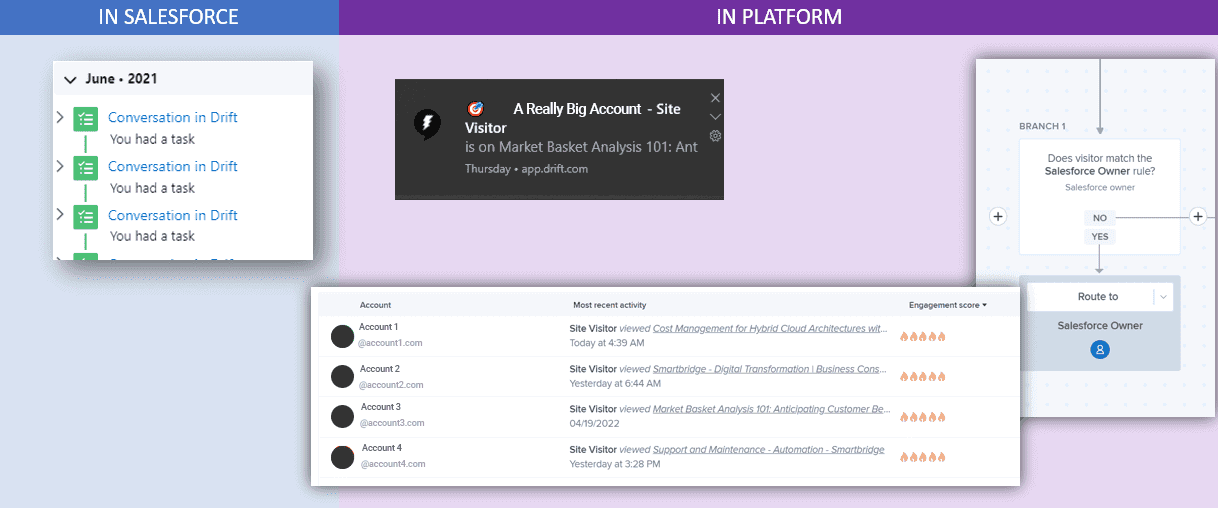
Task: Select Account 2 avatar
Action: 343,377
